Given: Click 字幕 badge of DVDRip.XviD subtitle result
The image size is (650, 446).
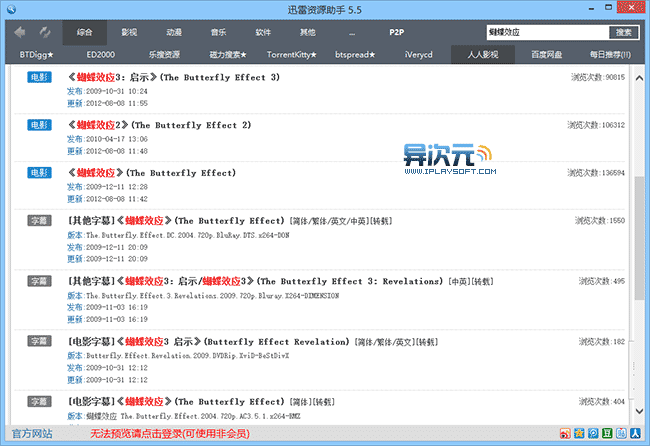Looking at the screenshot, I should (x=39, y=341).
